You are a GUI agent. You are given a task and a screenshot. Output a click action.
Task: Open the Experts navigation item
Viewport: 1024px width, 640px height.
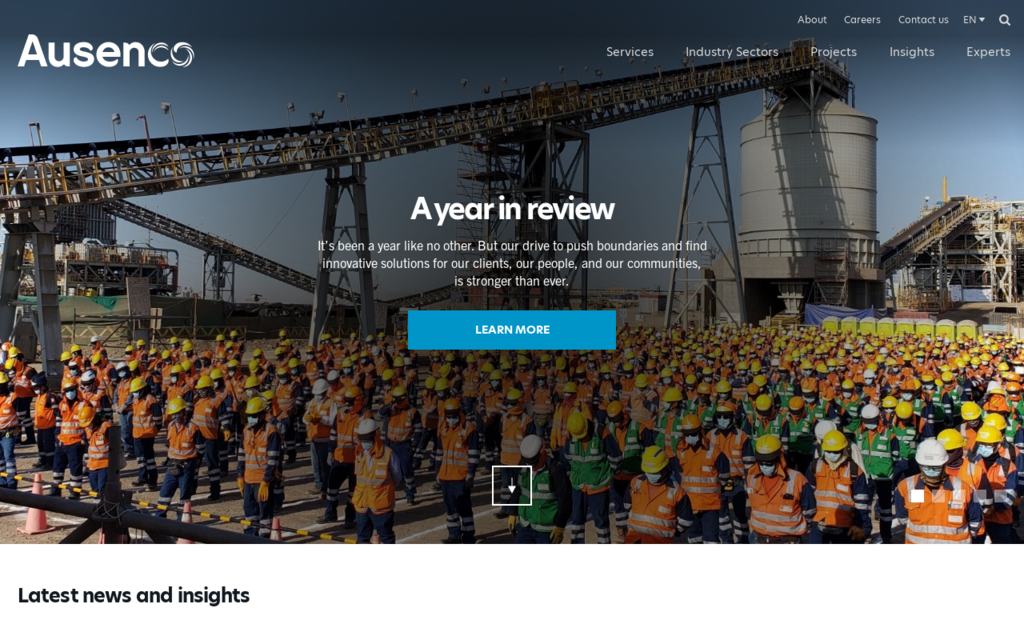coord(988,51)
